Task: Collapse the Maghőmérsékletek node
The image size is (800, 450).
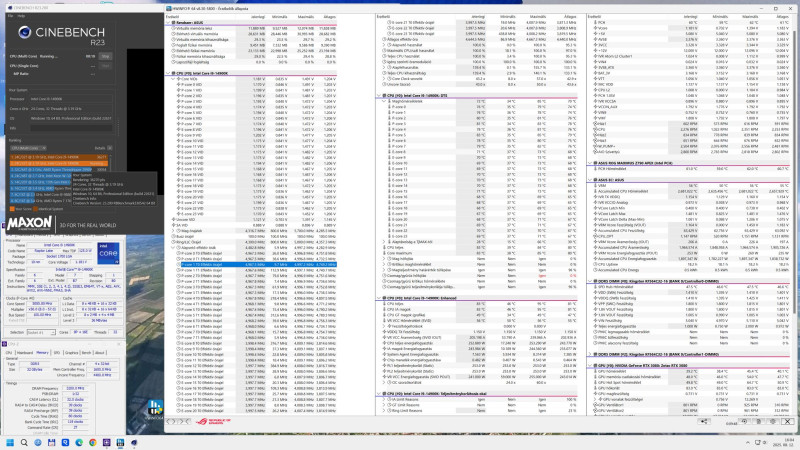Action: point(384,101)
